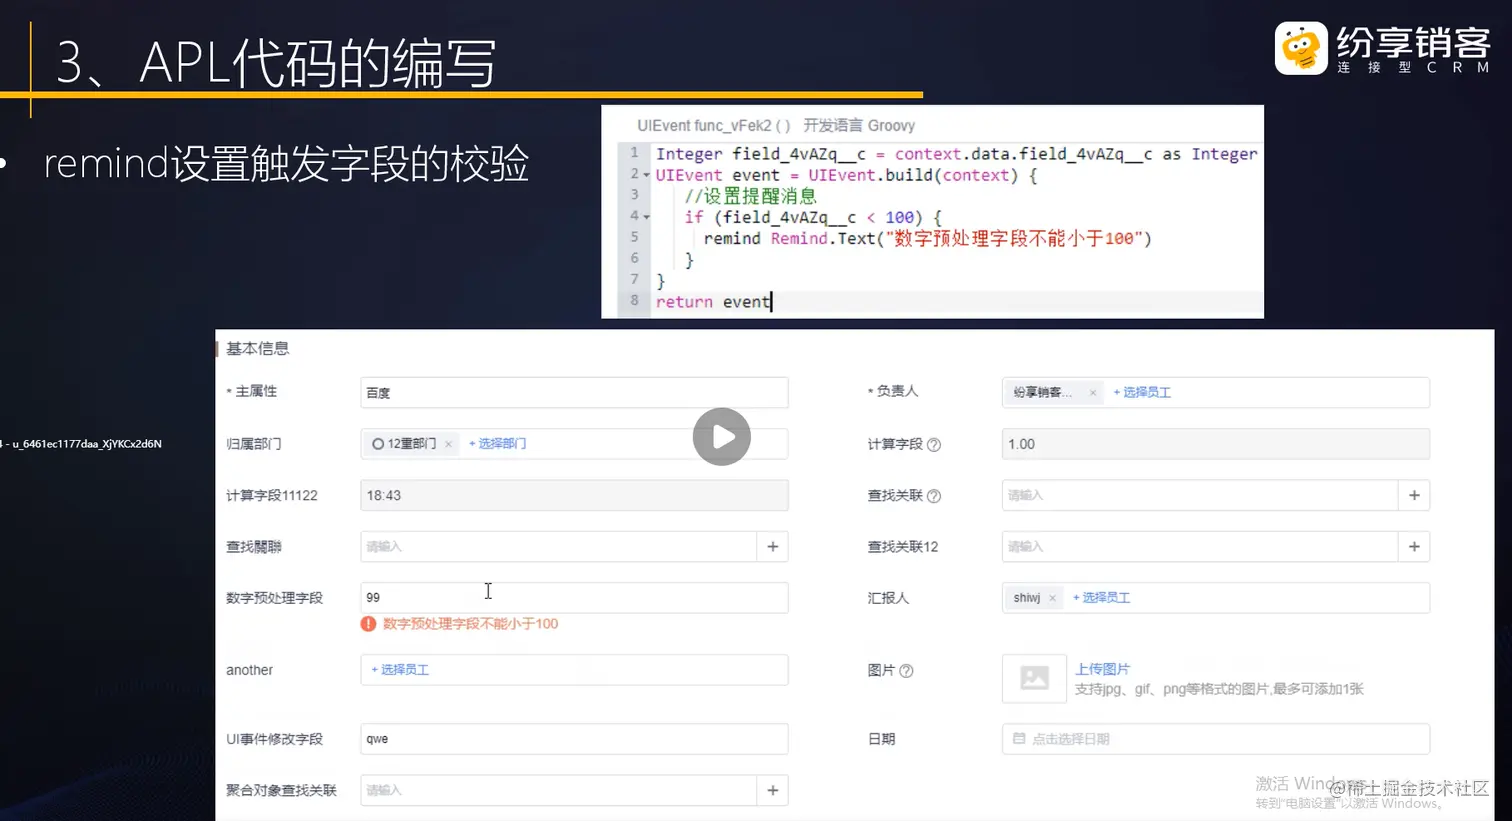Viewport: 1512px width, 821px height.
Task: Click plus icon in 查找关联12 field
Action: pyautogui.click(x=1414, y=546)
